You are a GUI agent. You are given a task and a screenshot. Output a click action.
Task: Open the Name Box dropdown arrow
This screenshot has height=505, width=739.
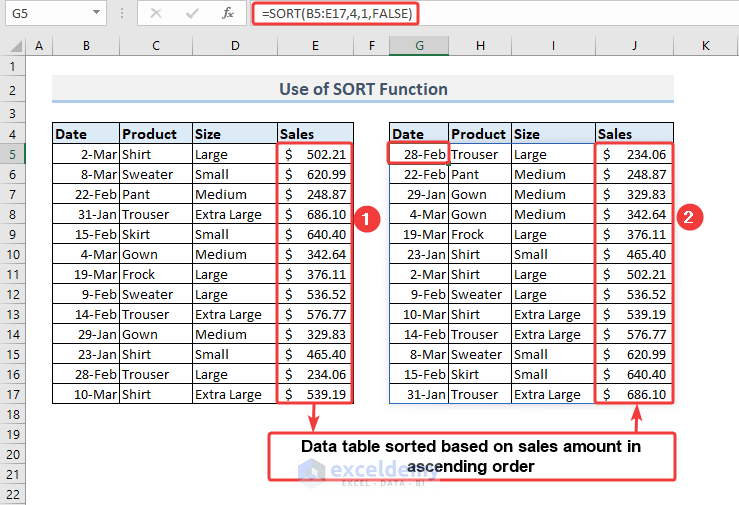96,13
